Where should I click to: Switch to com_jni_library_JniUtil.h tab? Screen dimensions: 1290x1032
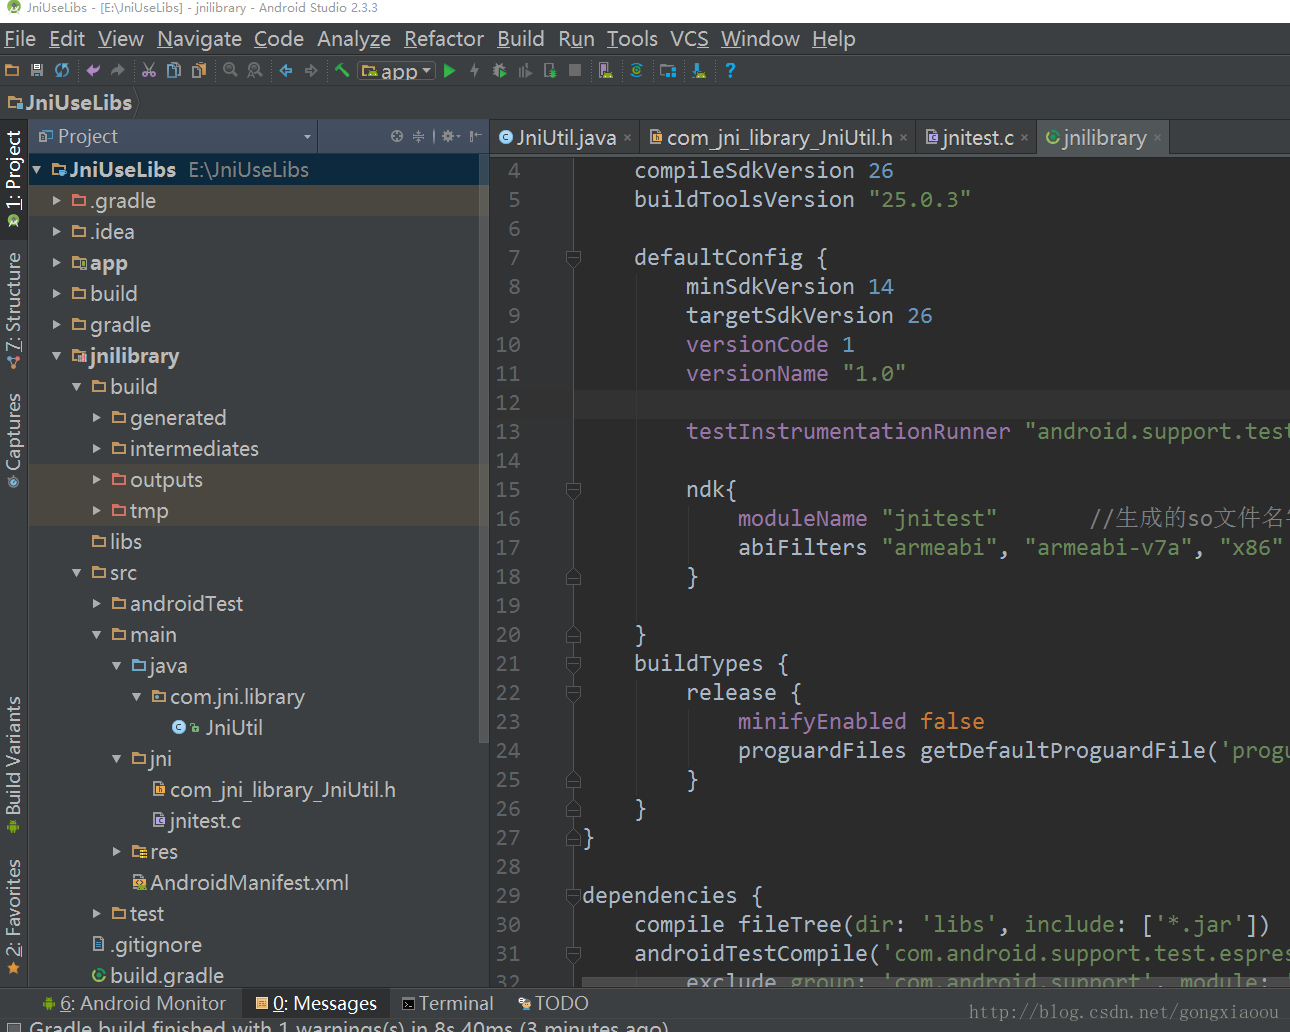[779, 138]
